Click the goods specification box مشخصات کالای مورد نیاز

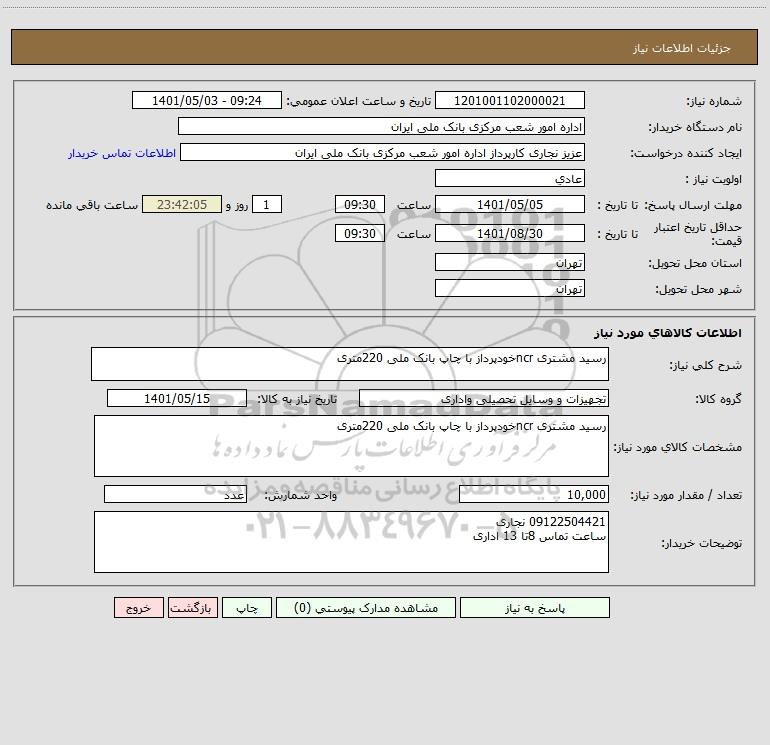351,446
